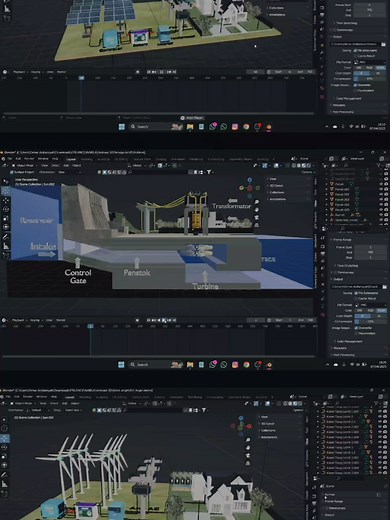Viewport: 390px width, 520px height.
Task: Open Render properties tab in middle window
Action: point(323,247)
